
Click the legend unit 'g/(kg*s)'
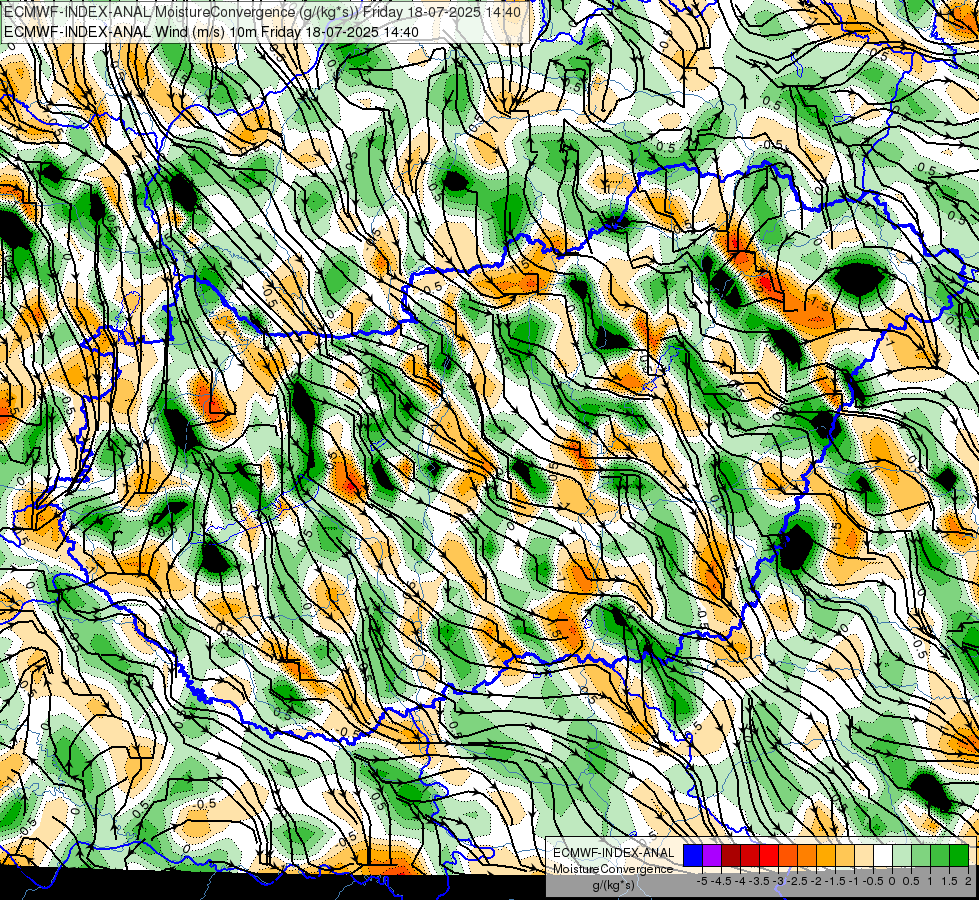613,886
